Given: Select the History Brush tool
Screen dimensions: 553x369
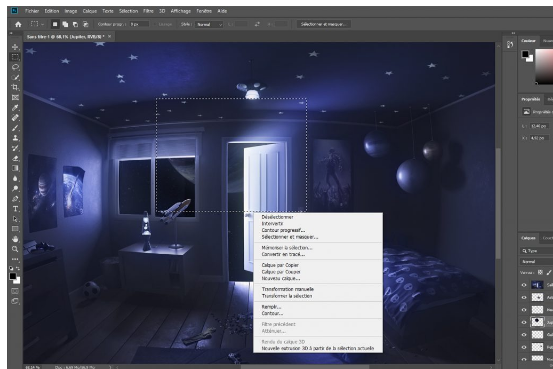Looking at the screenshot, I should [15, 148].
